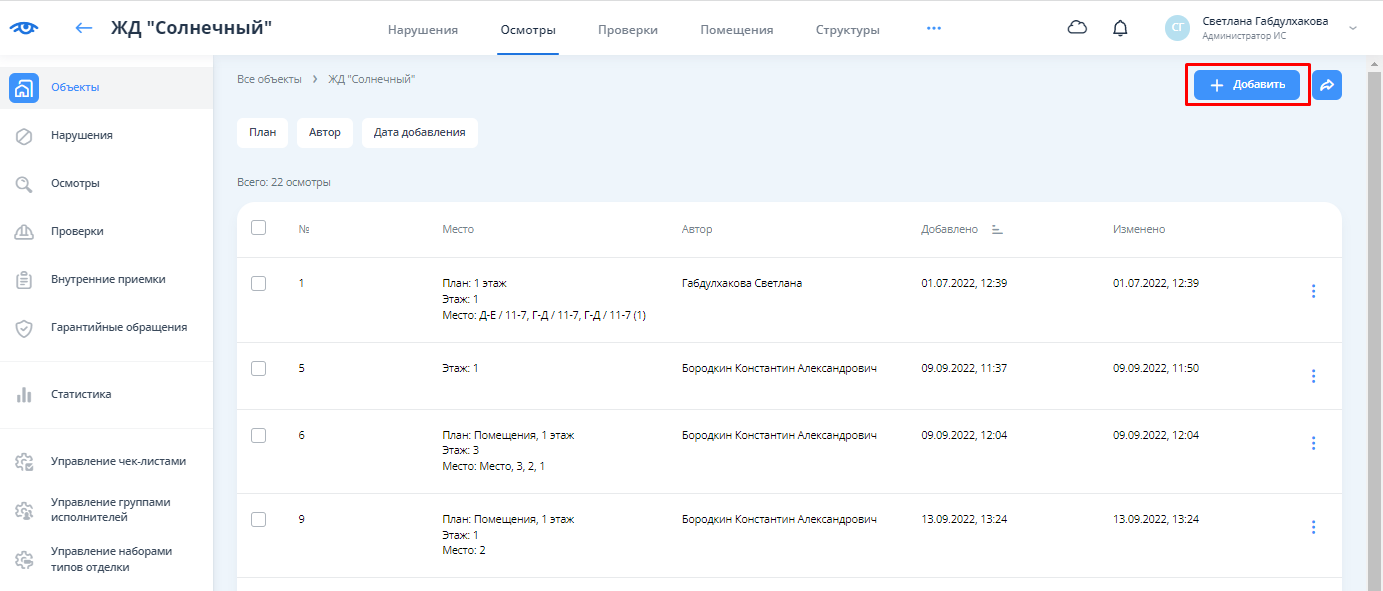Screen dimensions: 1383x591
Task: Go to Все объекты breadcrumb link
Action: 268,79
